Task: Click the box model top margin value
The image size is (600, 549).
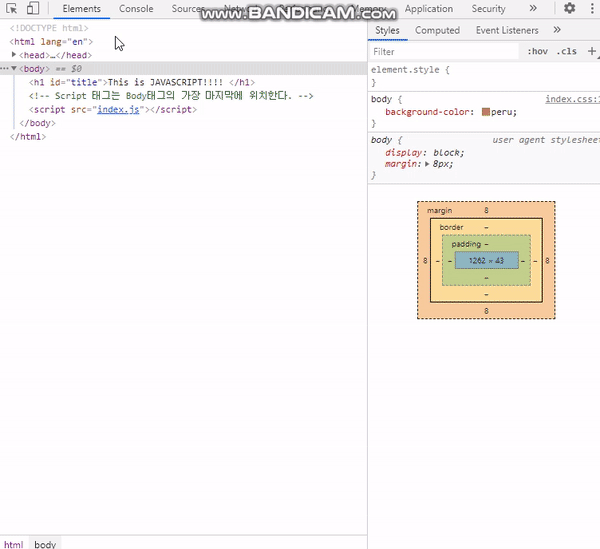Action: click(x=486, y=210)
